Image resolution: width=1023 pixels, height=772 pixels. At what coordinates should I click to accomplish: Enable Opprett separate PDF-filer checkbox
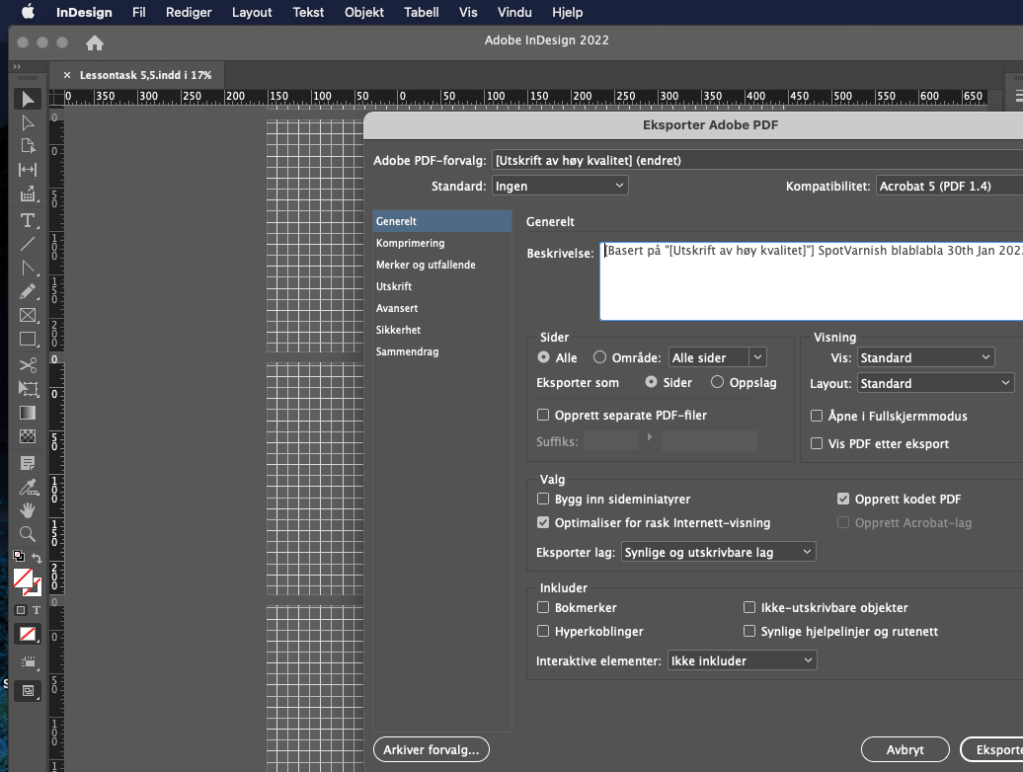[x=543, y=415]
